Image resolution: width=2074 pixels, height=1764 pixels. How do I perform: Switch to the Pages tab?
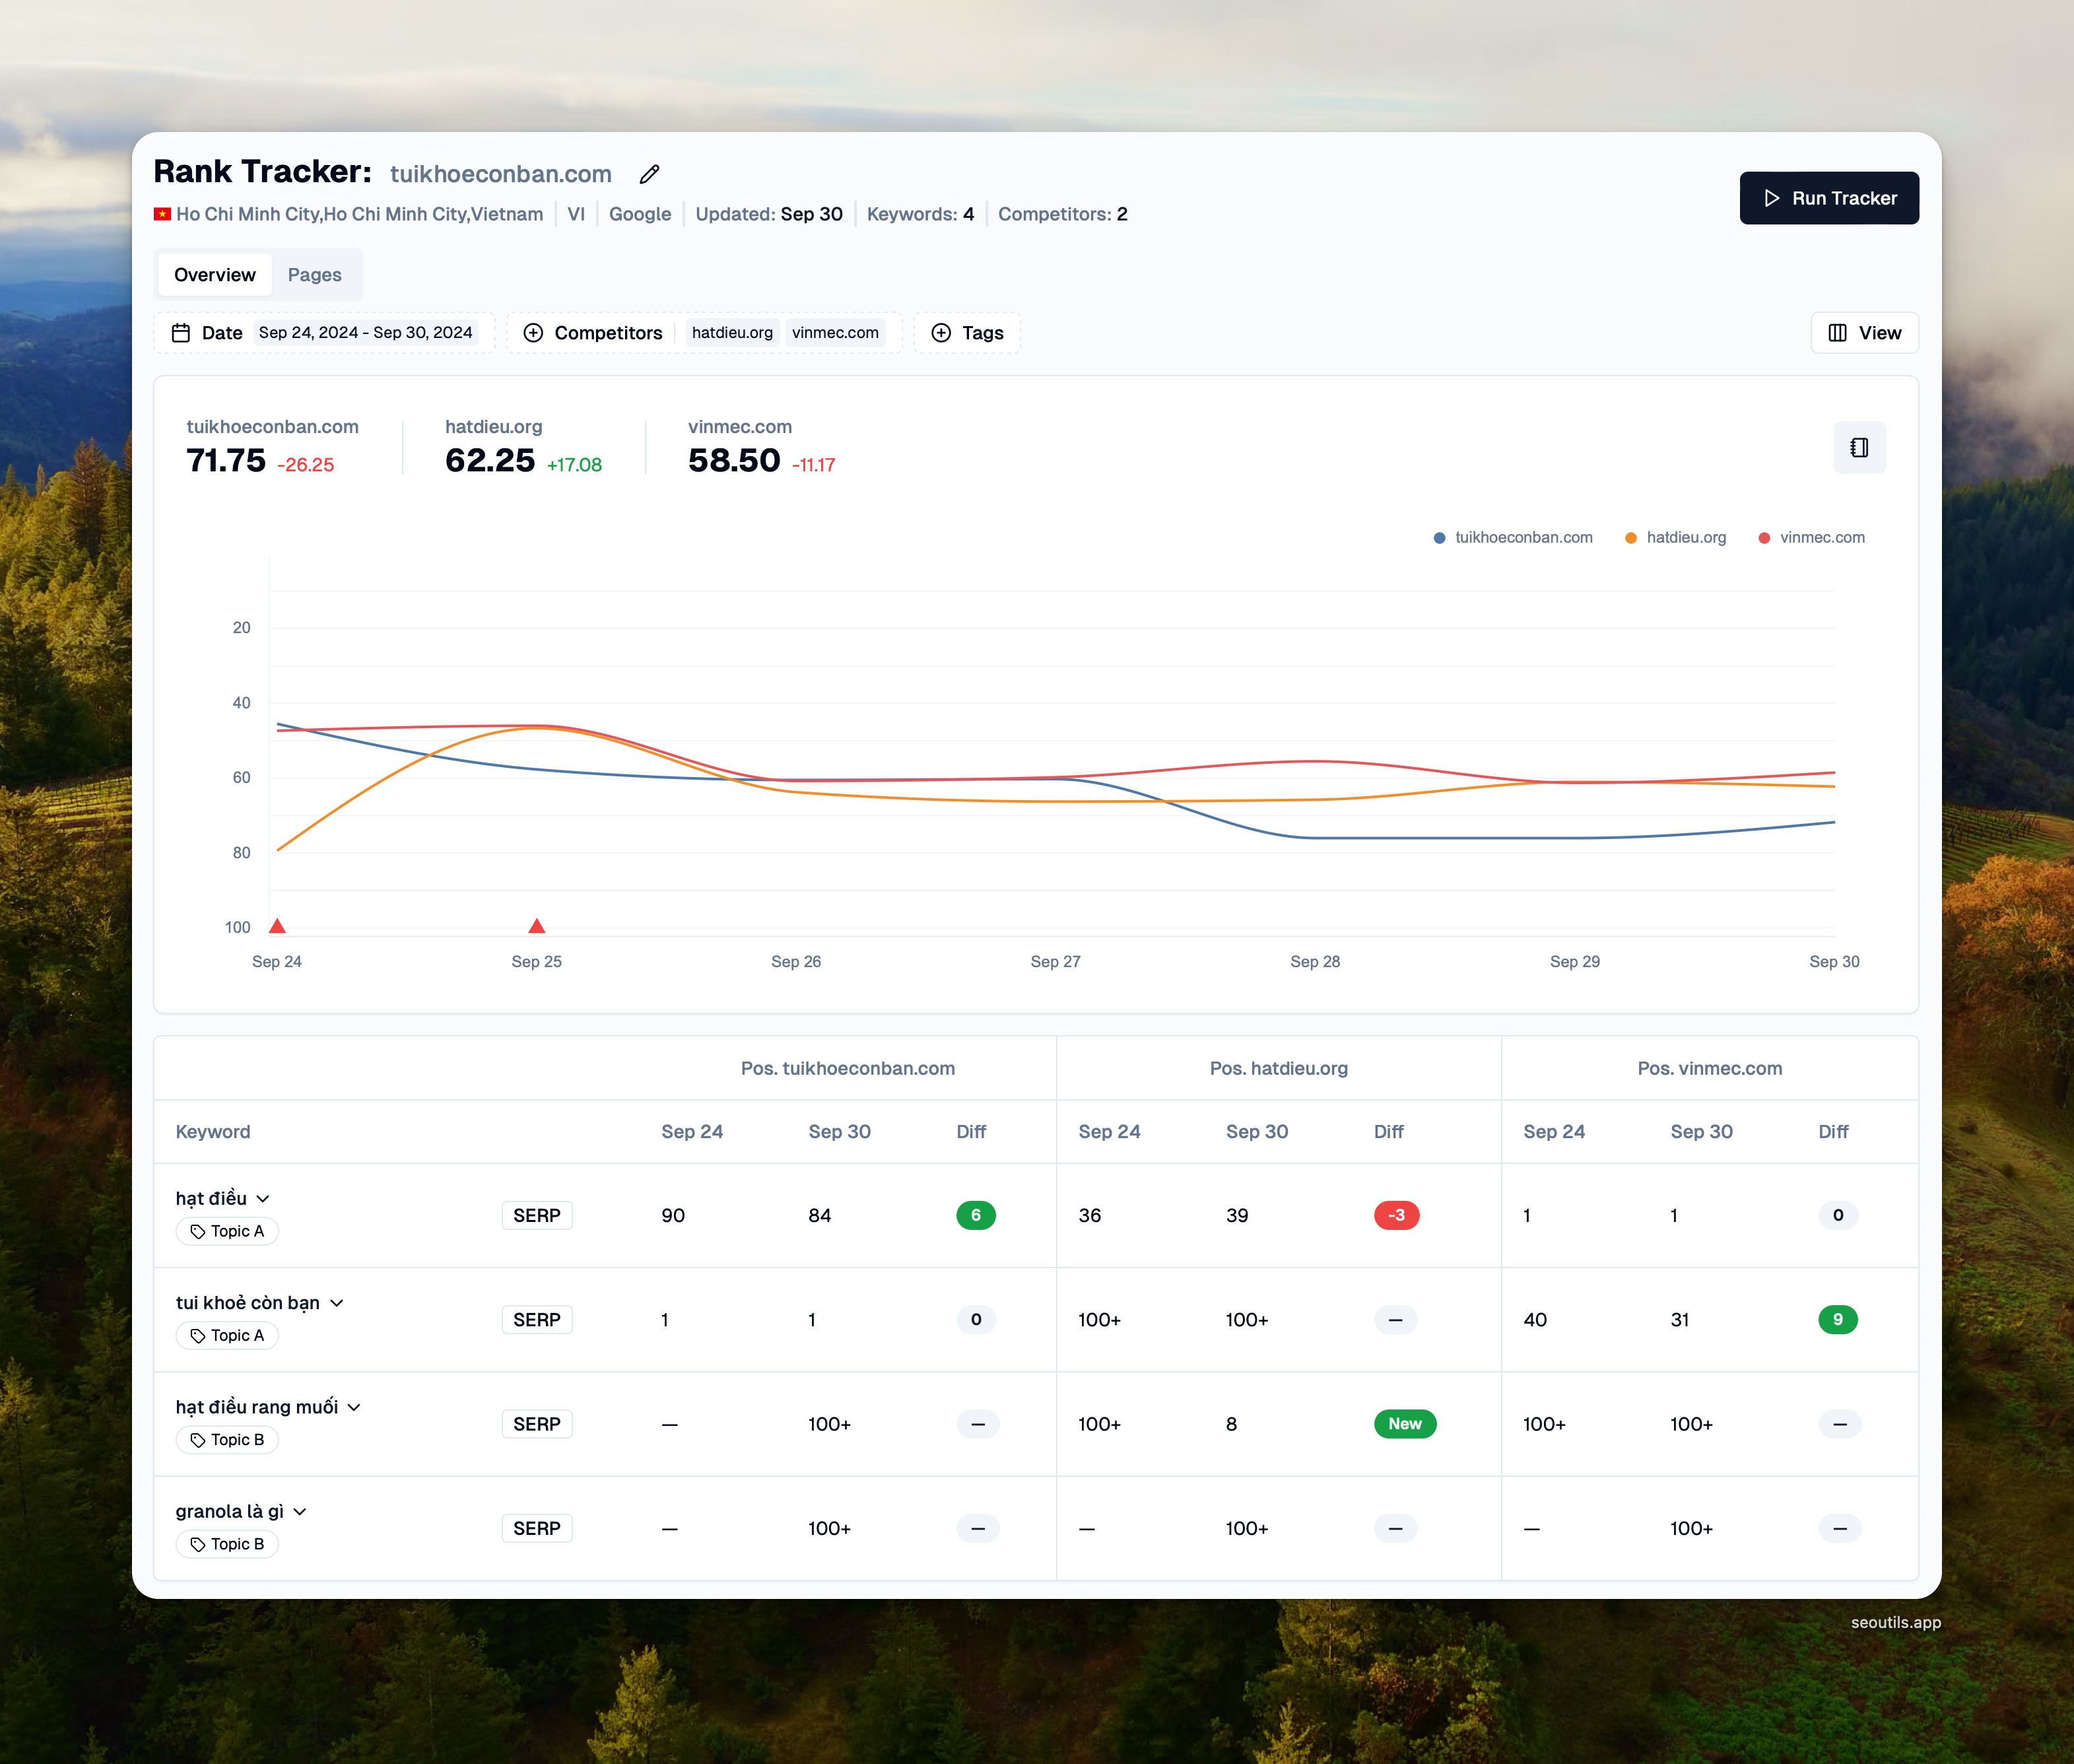tap(314, 275)
